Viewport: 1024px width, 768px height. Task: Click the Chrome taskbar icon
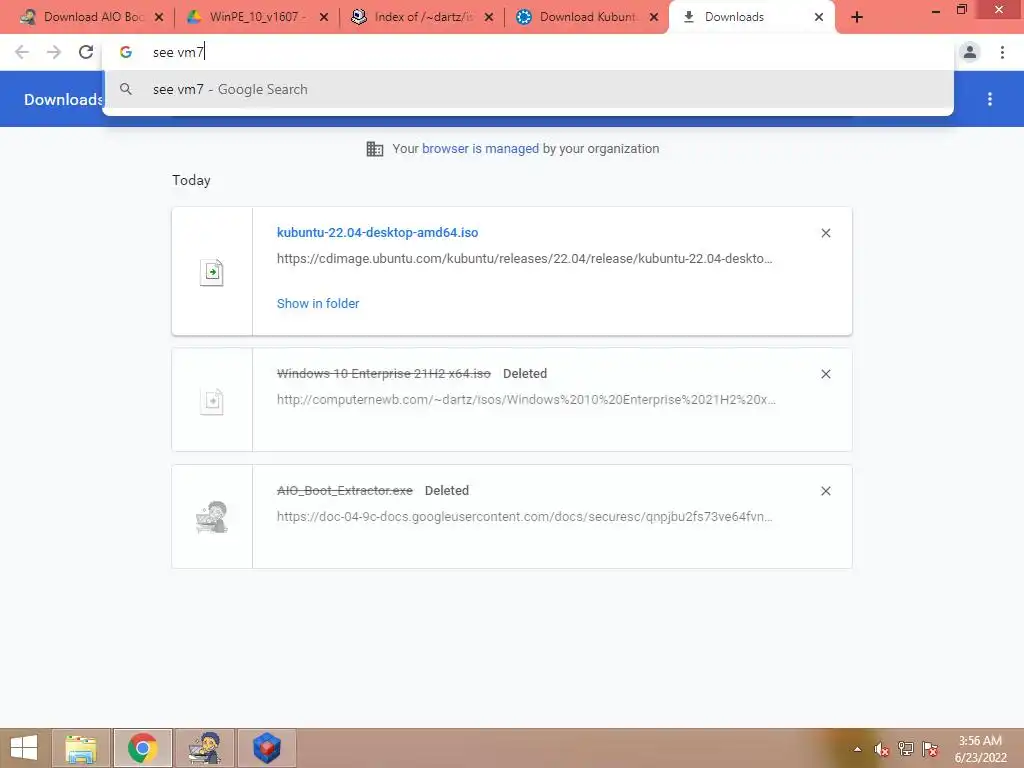(x=142, y=748)
